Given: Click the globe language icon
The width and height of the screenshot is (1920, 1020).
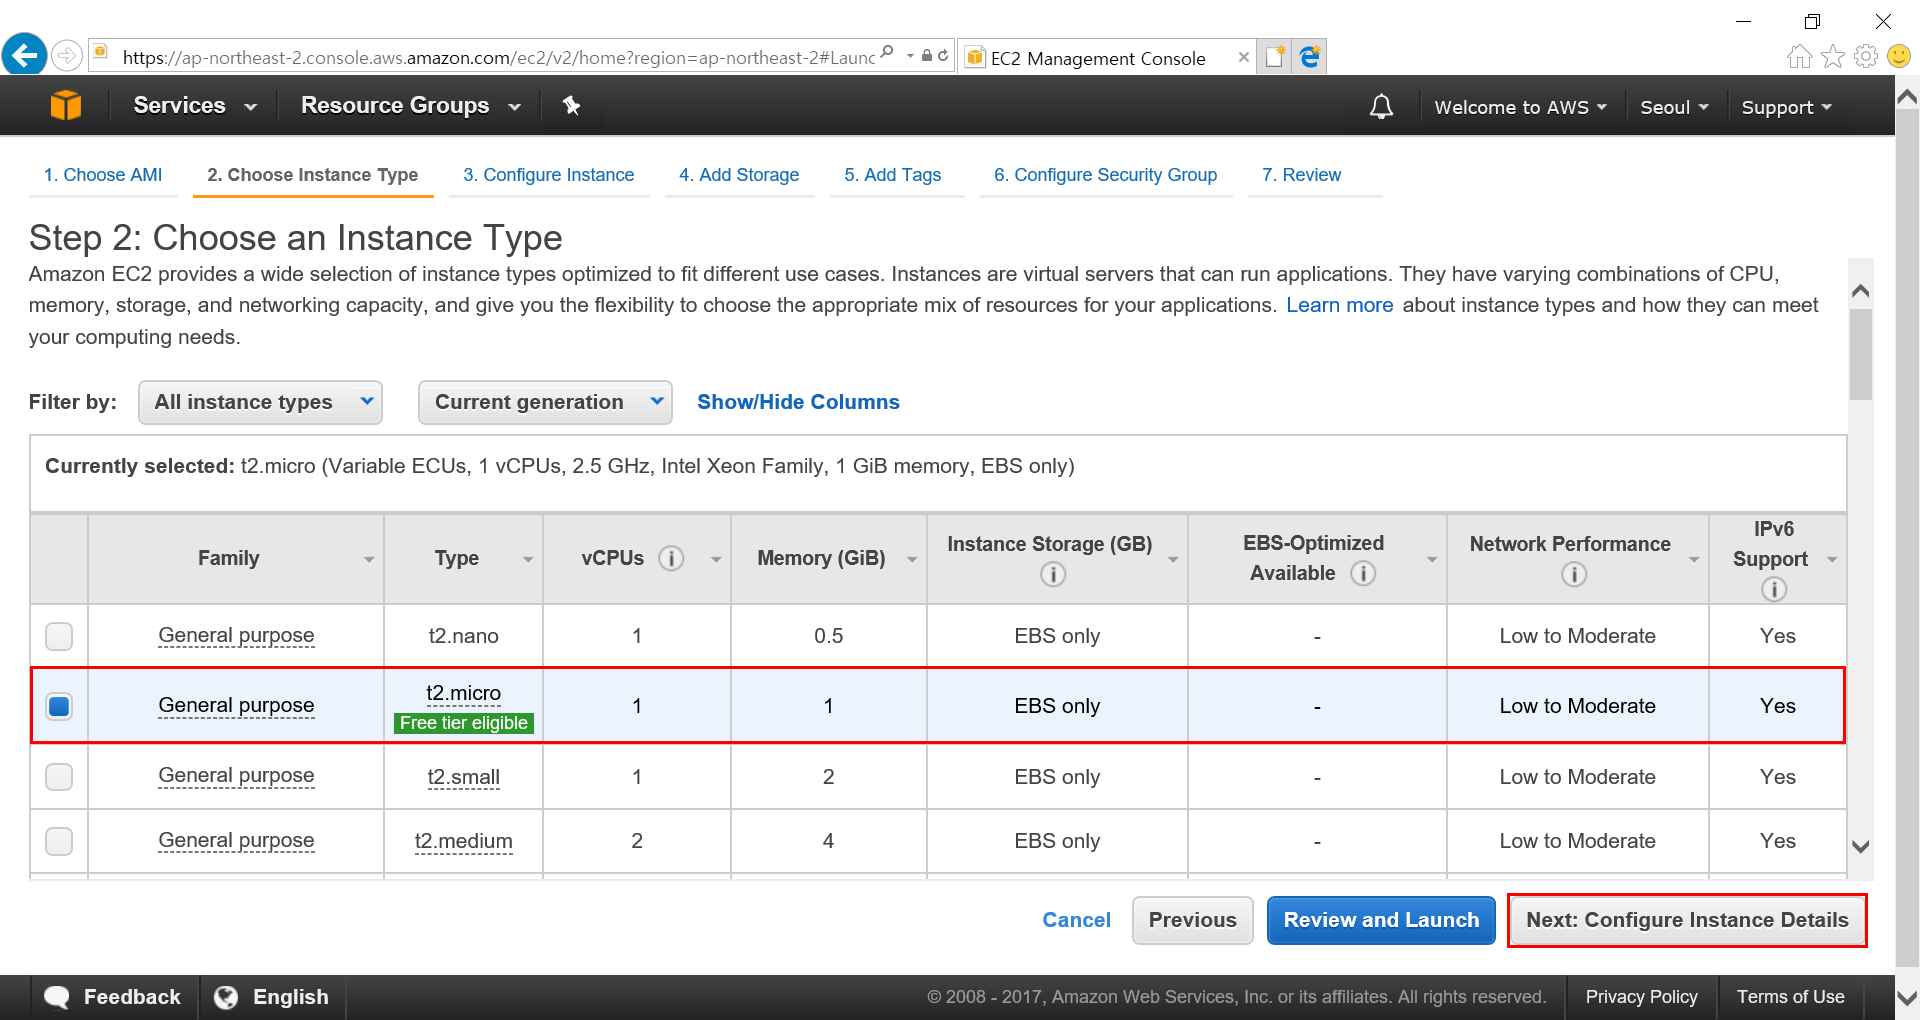Looking at the screenshot, I should click(x=227, y=997).
